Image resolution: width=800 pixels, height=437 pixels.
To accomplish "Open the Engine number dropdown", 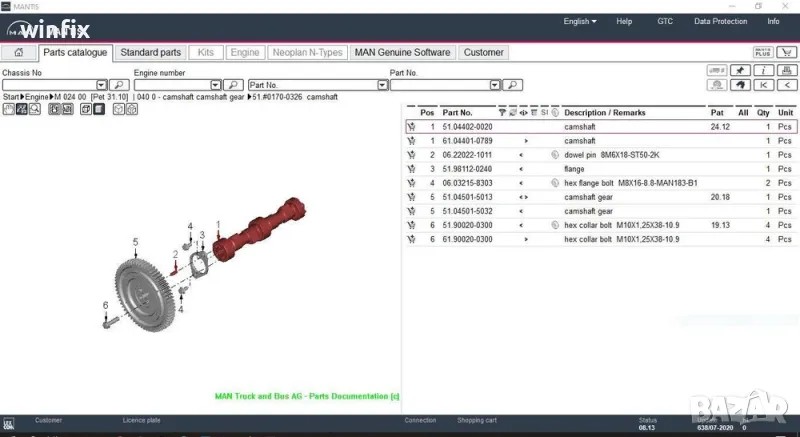I will [215, 85].
